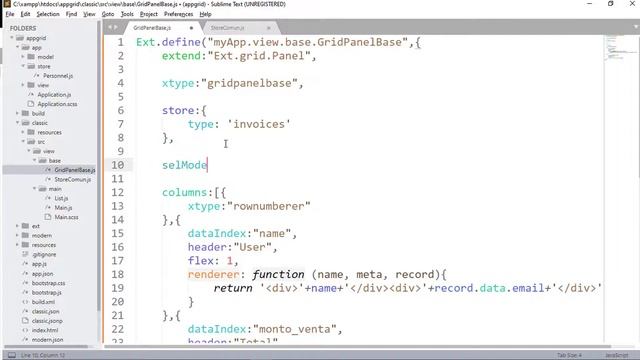Select the GridPanelBase.js tab
The height and width of the screenshot is (360, 640).
(x=152, y=28)
